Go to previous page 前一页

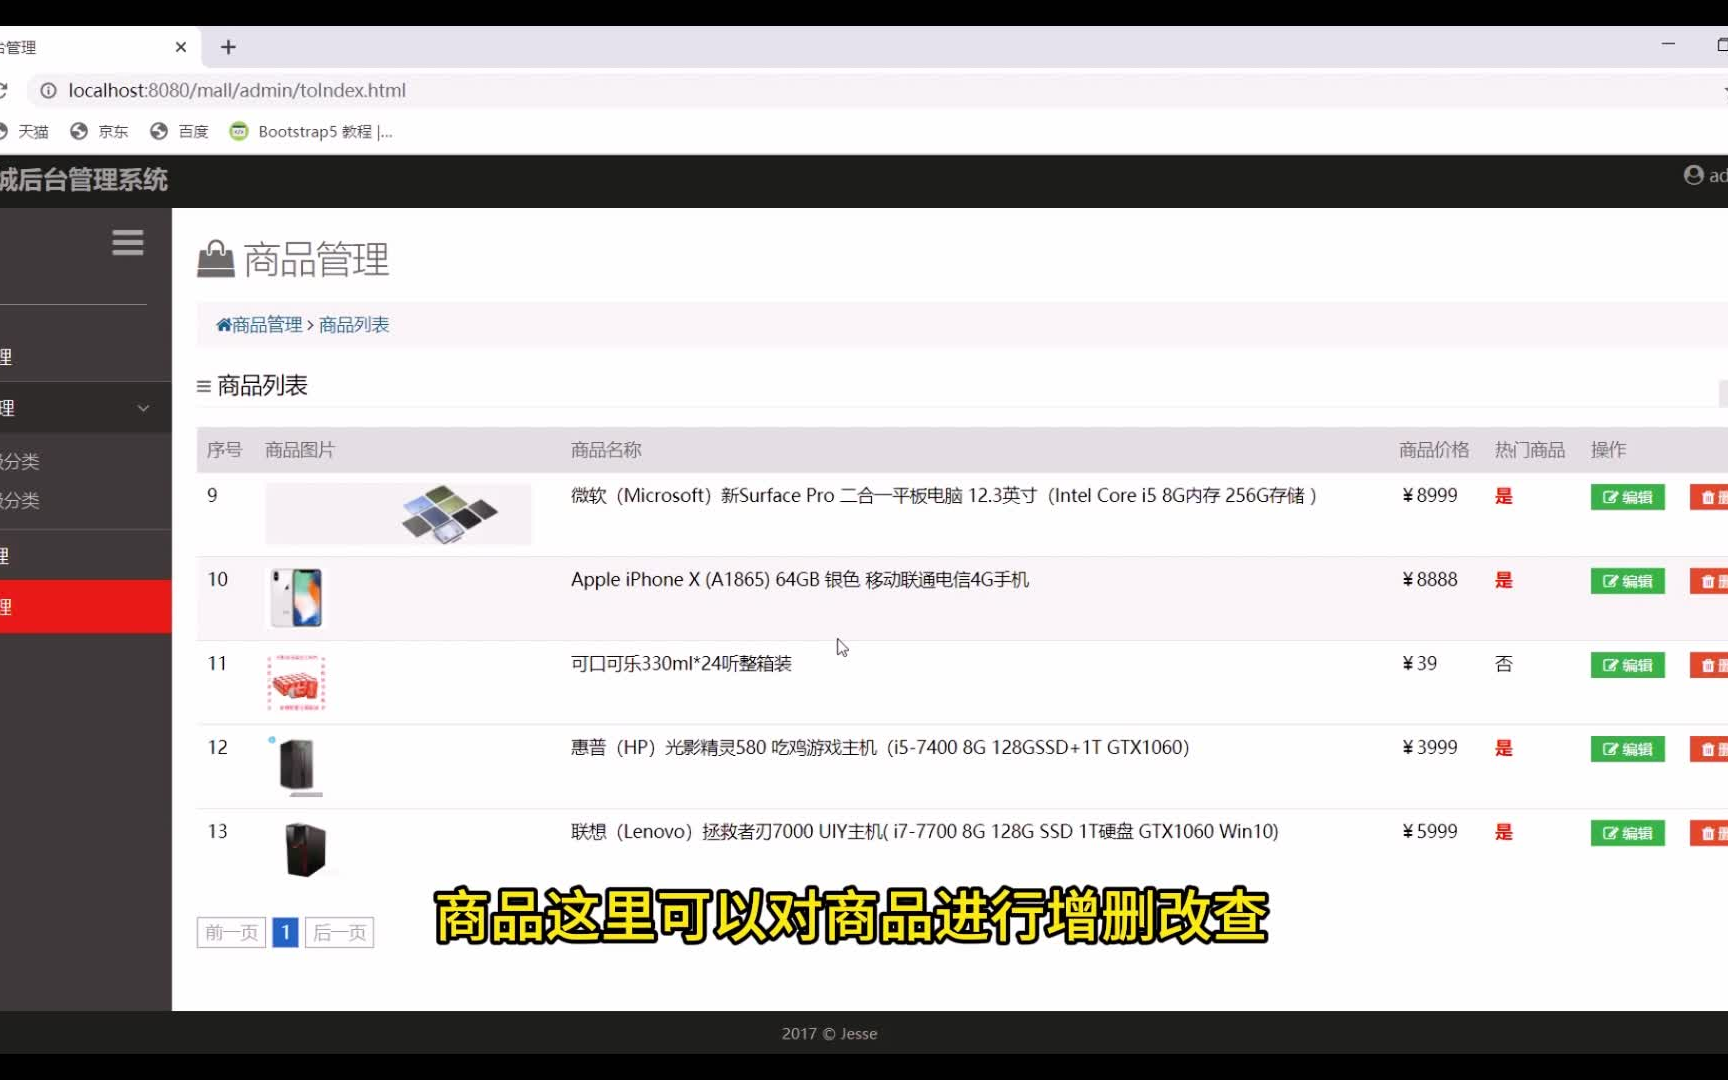[231, 933]
